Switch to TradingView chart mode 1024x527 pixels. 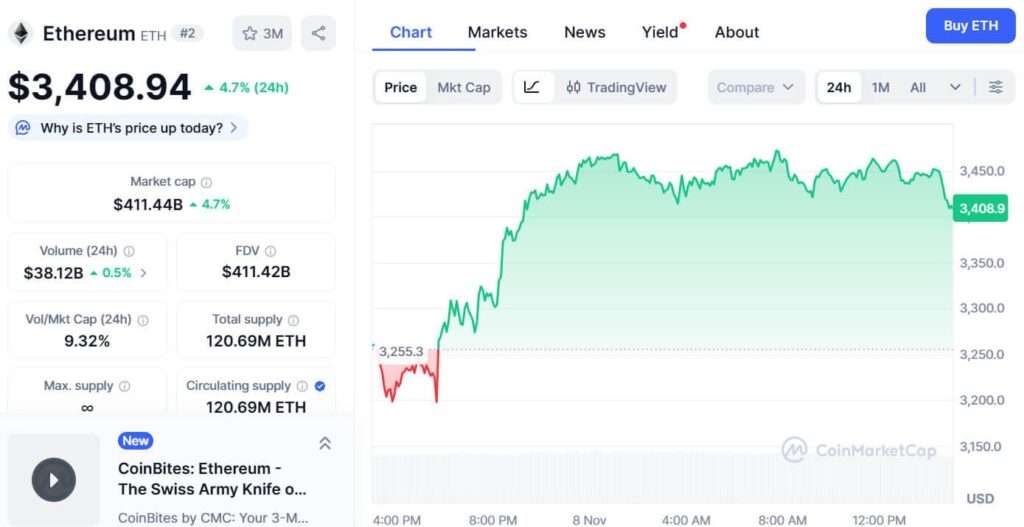[x=616, y=87]
